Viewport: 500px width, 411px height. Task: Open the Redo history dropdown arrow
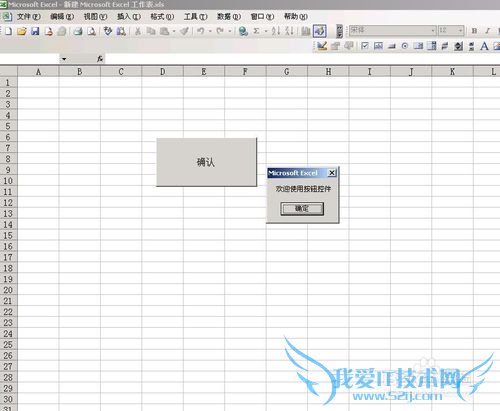click(x=230, y=31)
